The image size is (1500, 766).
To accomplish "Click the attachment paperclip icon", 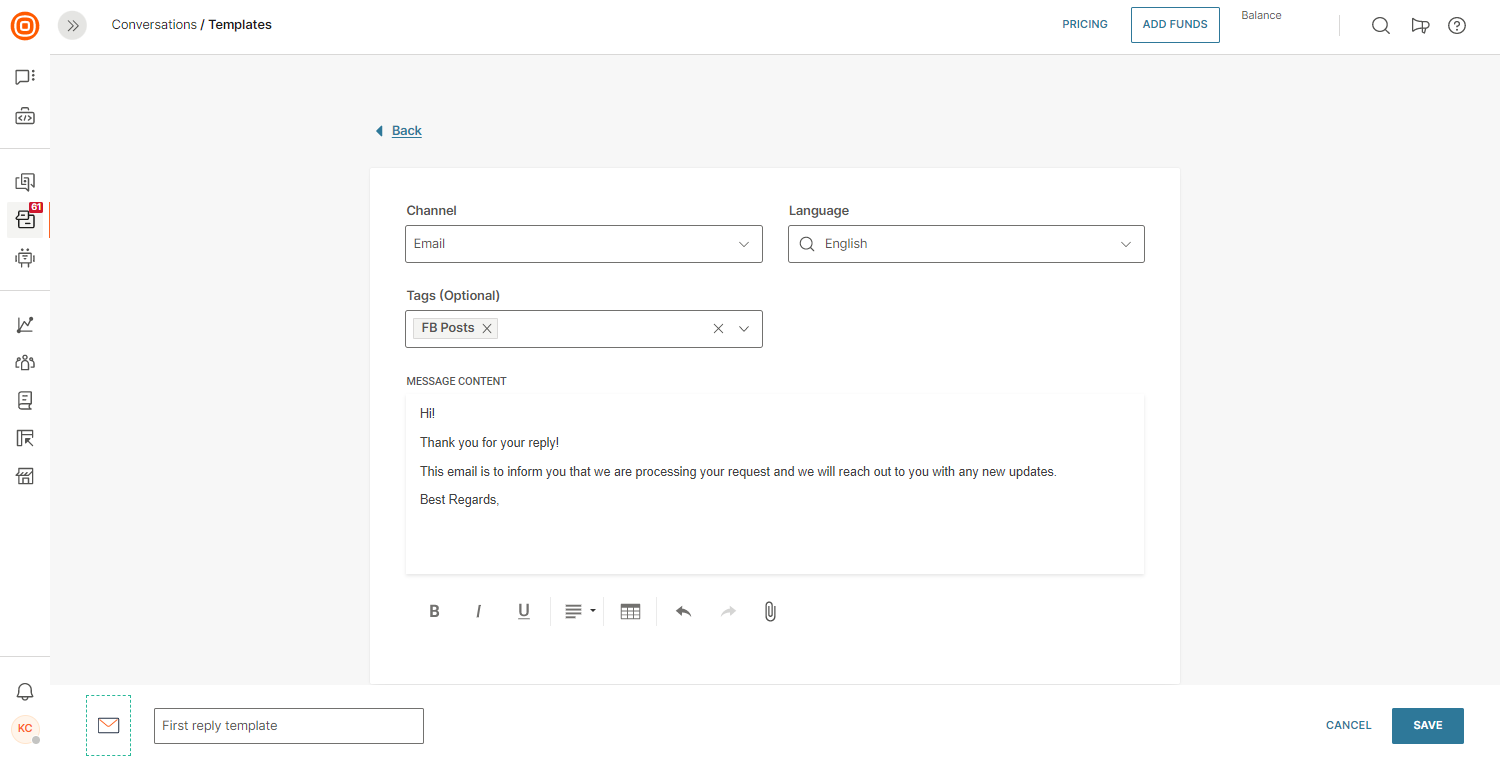I will [770, 612].
